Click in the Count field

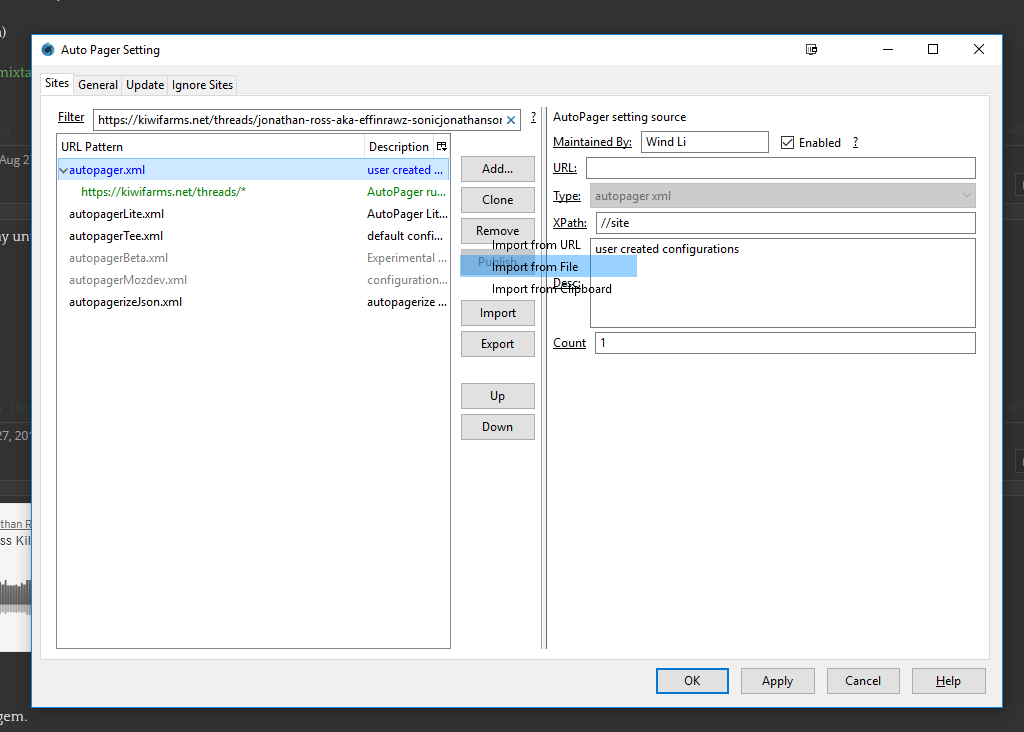coord(785,343)
